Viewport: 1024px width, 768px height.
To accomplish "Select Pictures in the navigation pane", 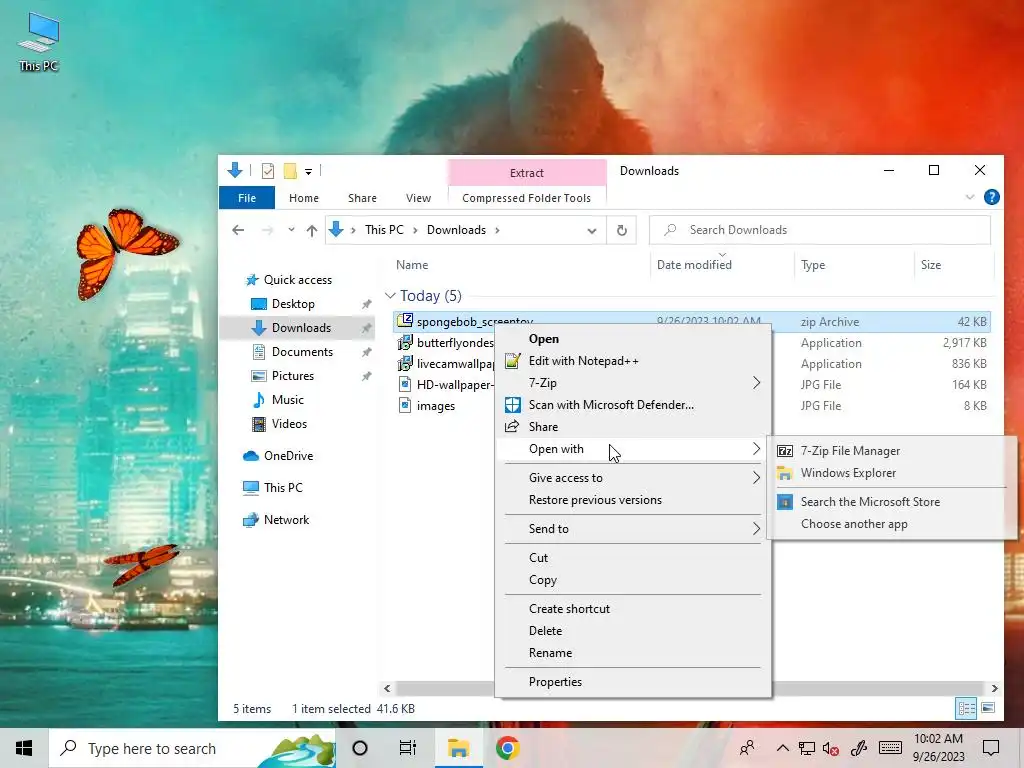I will coord(292,376).
